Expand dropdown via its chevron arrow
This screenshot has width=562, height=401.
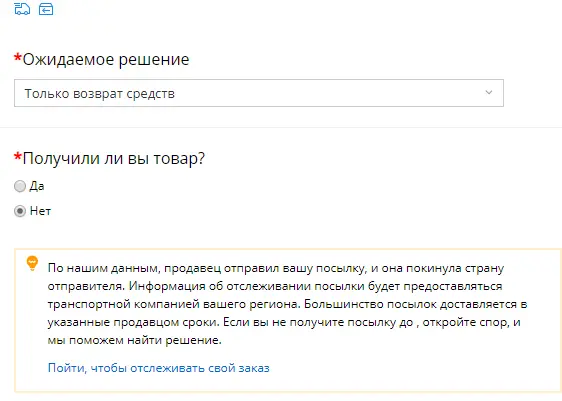[x=489, y=93]
